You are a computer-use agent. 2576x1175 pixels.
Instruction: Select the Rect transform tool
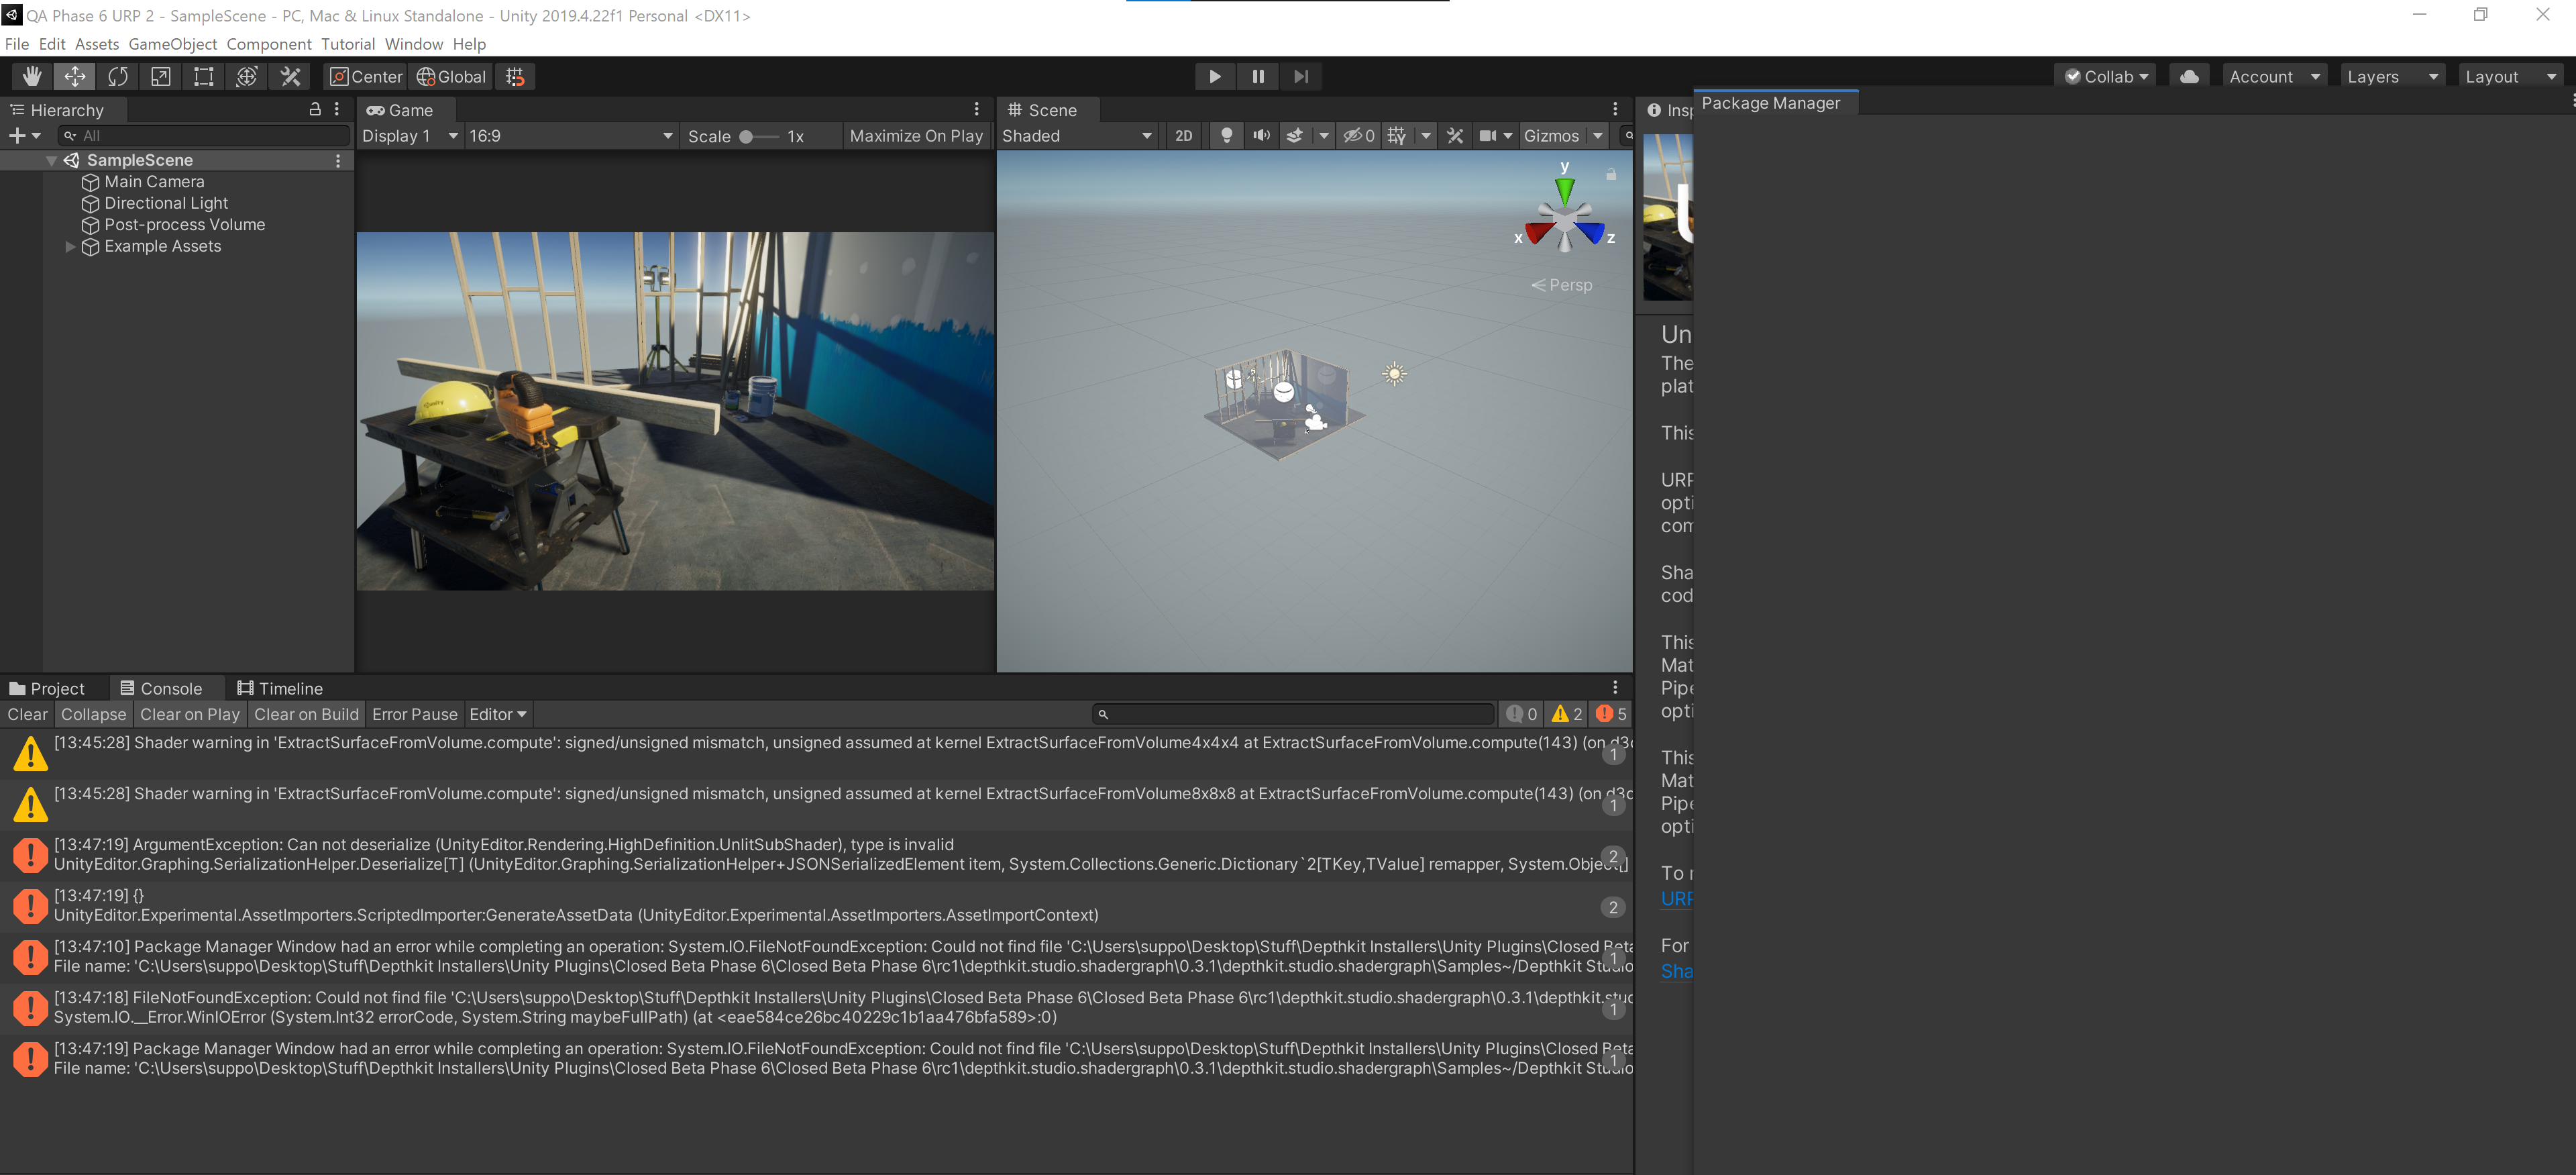click(x=204, y=76)
